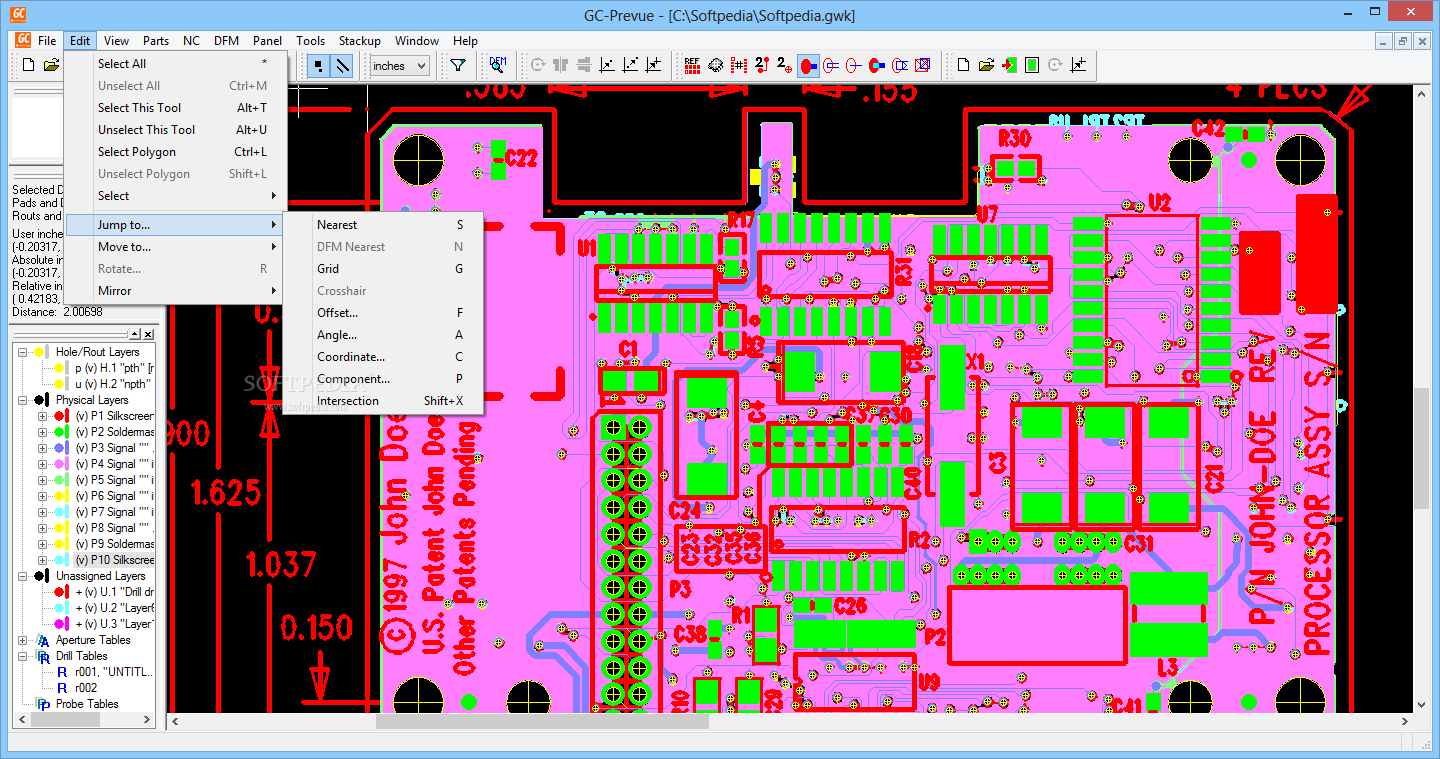This screenshot has height=759, width=1440.
Task: Click the green color swatch of P2 Soldermask
Action: click(62, 432)
